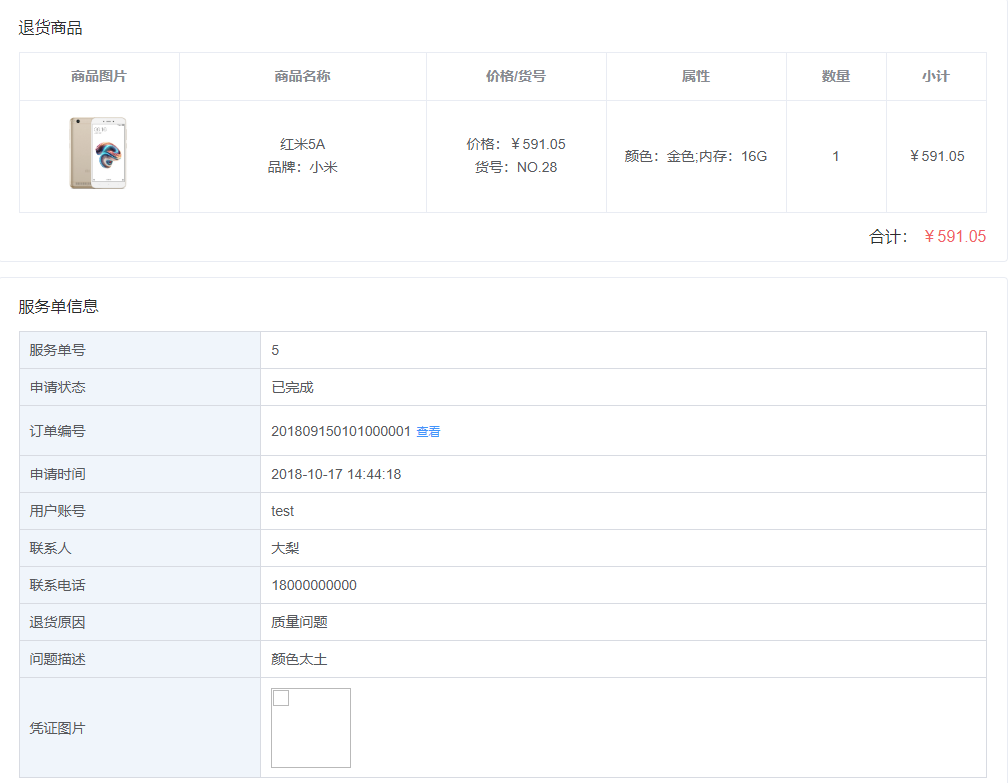Click the 商品名称 column header
This screenshot has width=1008, height=783.
coord(302,75)
